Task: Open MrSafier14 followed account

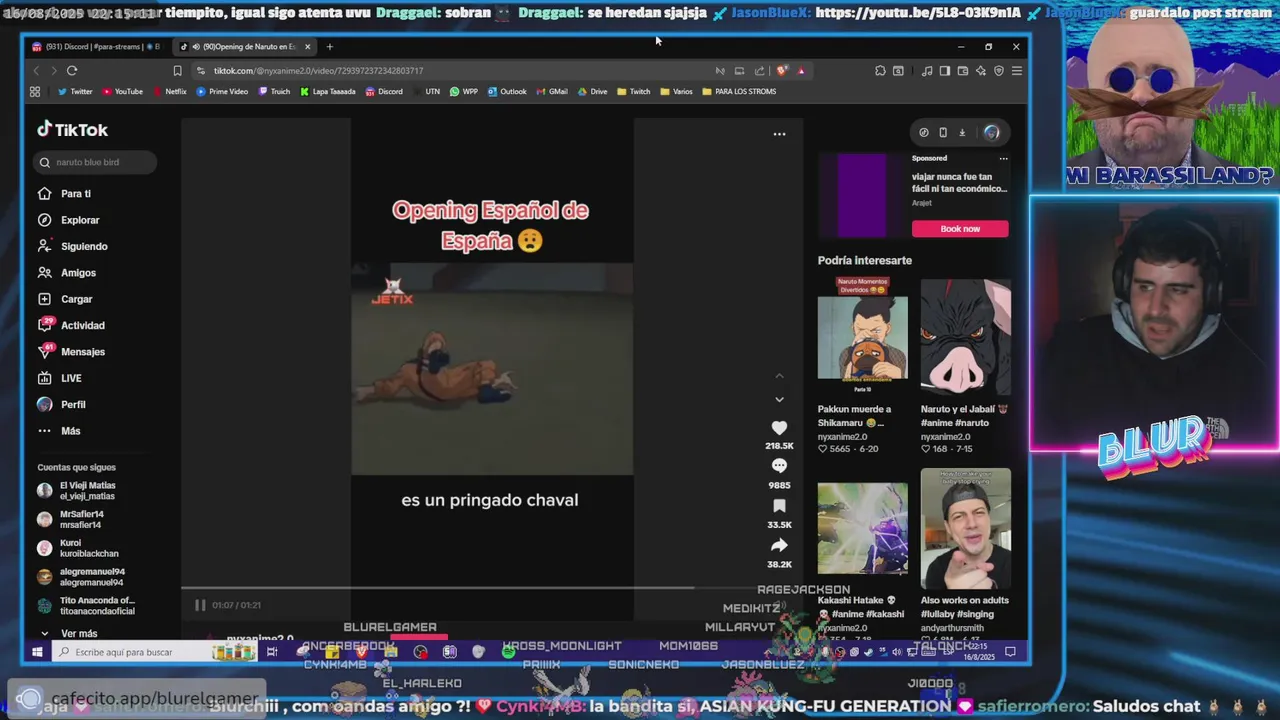Action: click(70, 519)
